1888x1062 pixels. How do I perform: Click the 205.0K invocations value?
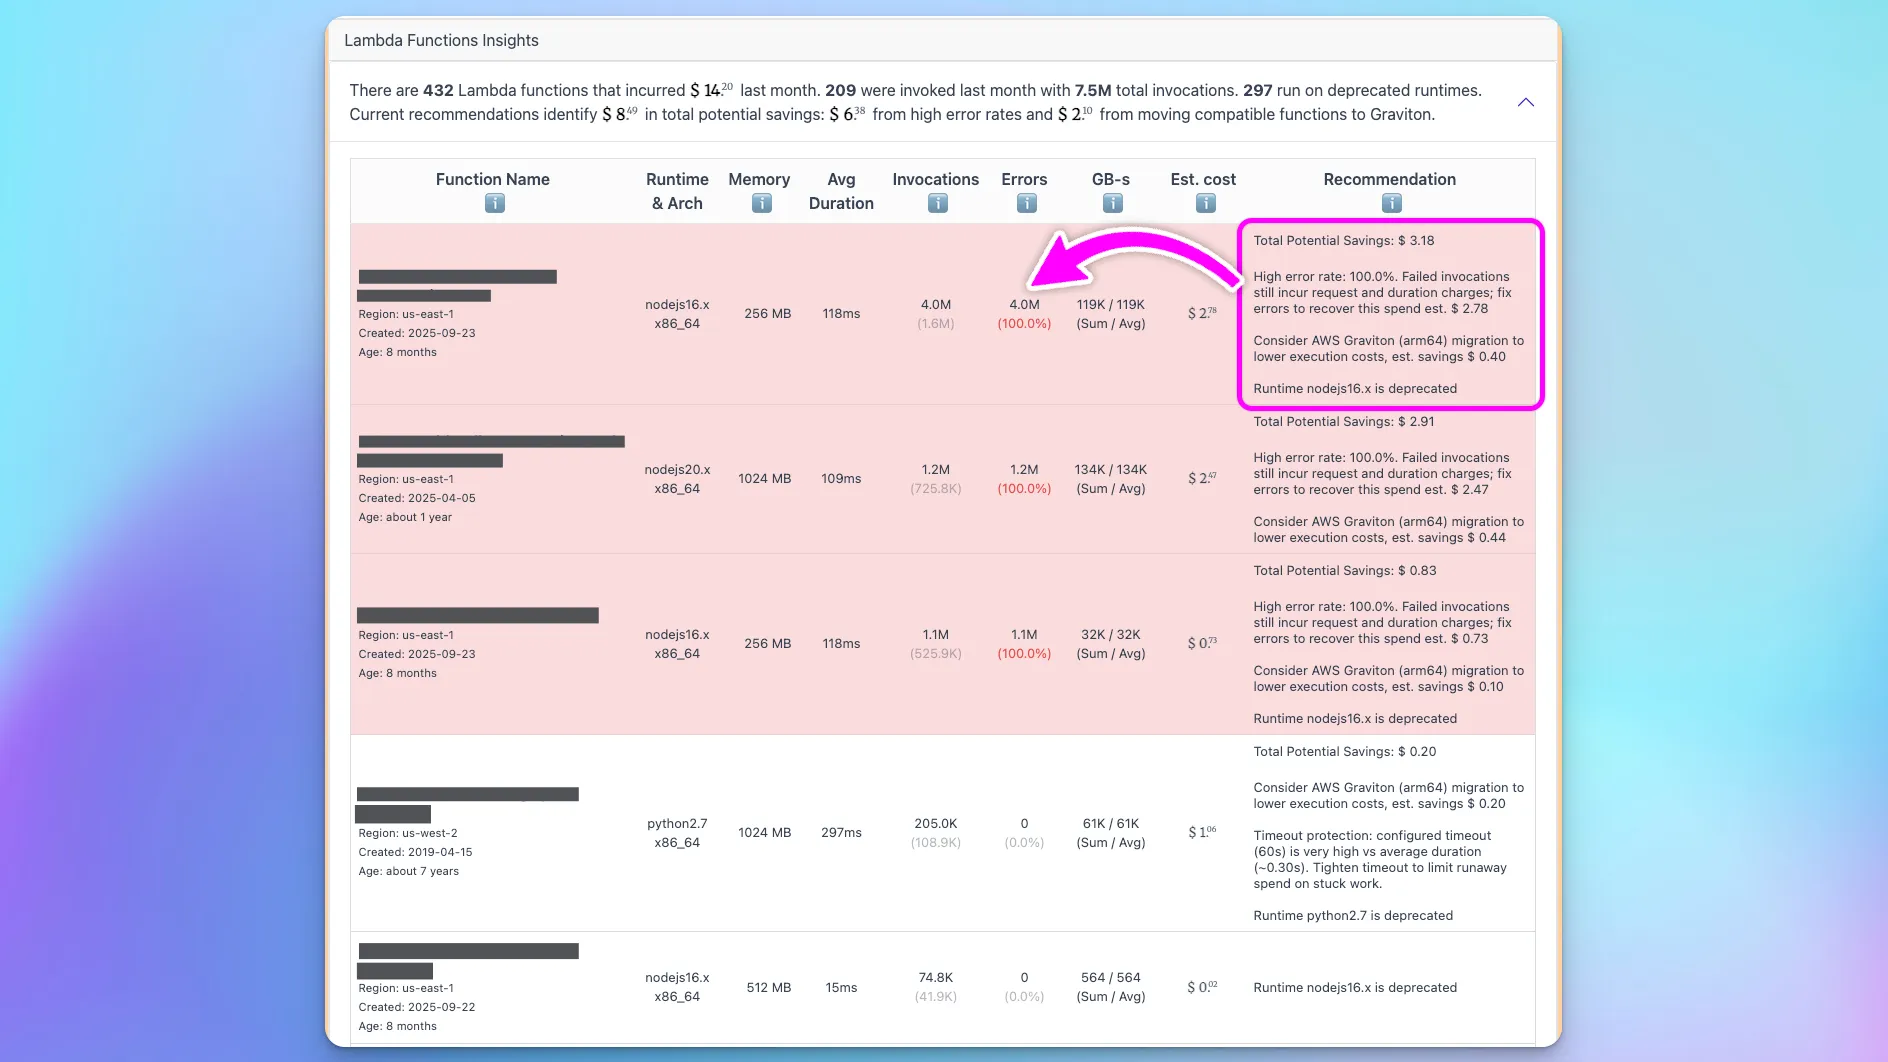(x=935, y=823)
